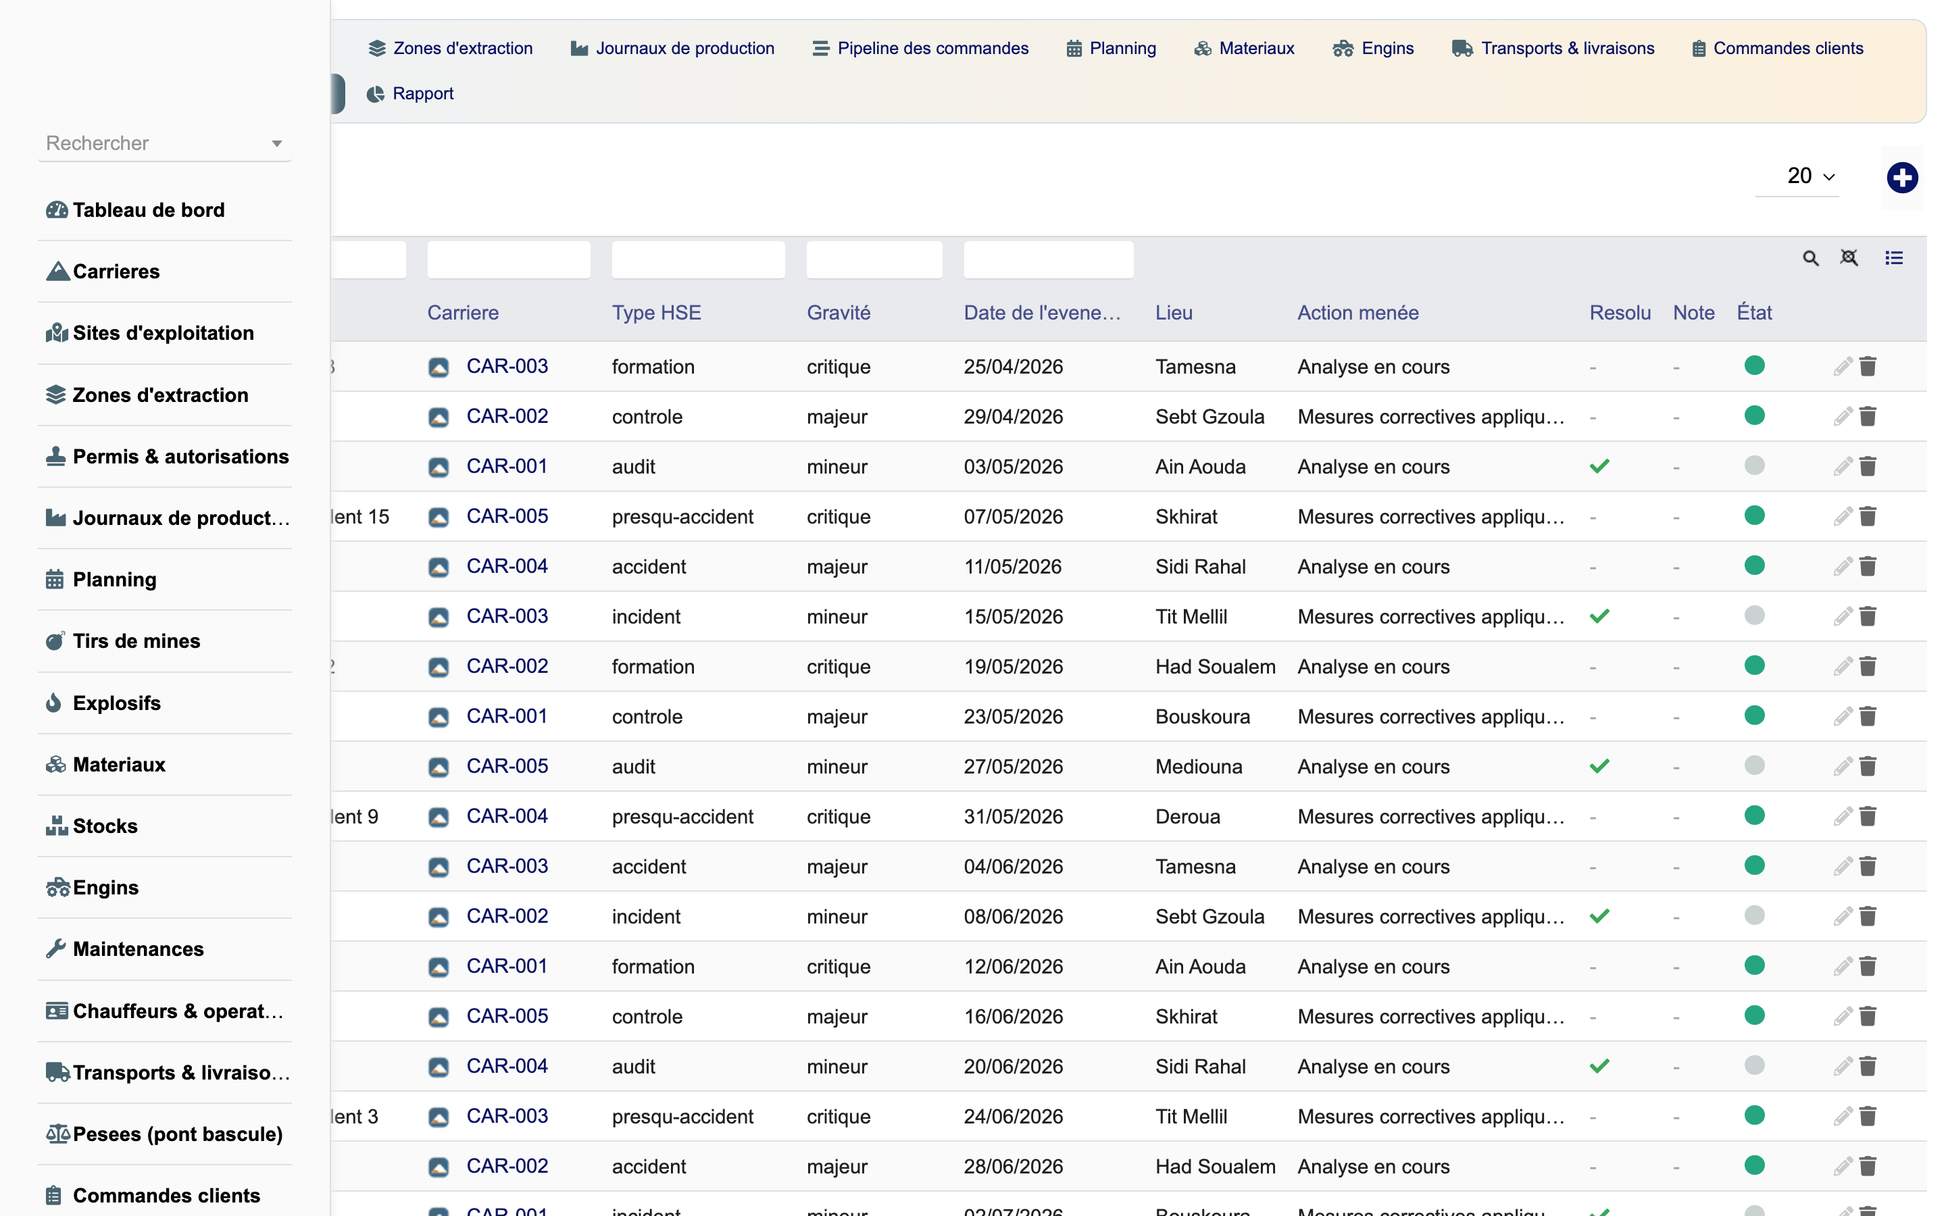
Task: Edit the Tit Mellil 15/05/2026 row
Action: 1842,616
